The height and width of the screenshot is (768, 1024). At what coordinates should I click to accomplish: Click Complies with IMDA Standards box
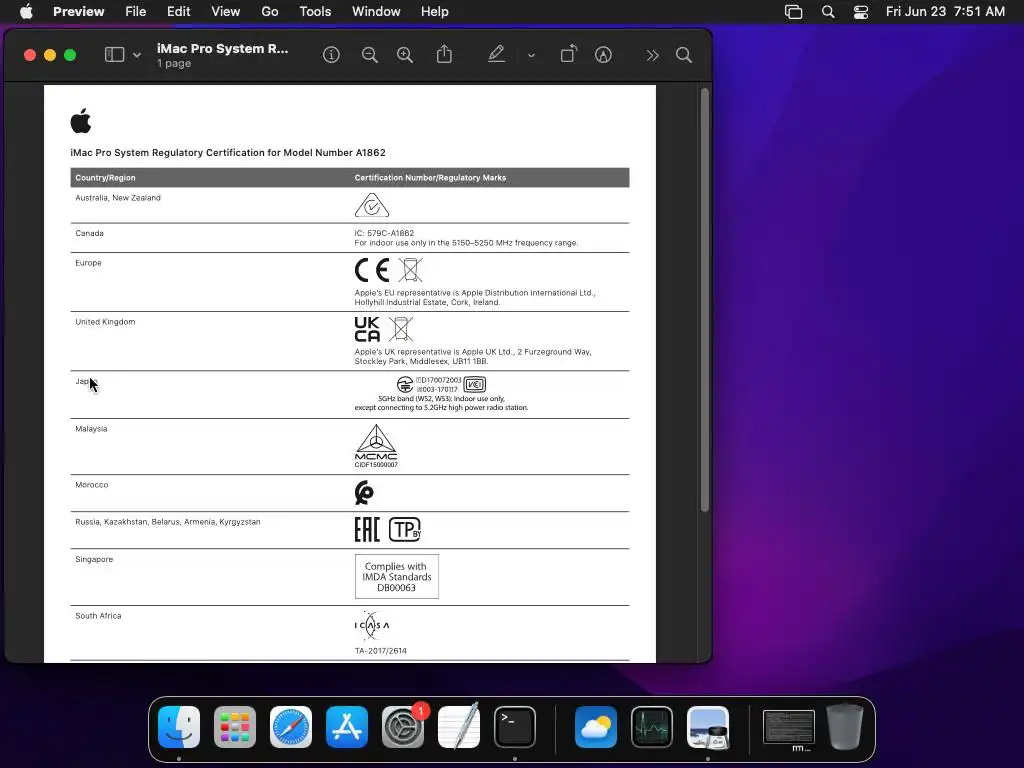point(396,577)
